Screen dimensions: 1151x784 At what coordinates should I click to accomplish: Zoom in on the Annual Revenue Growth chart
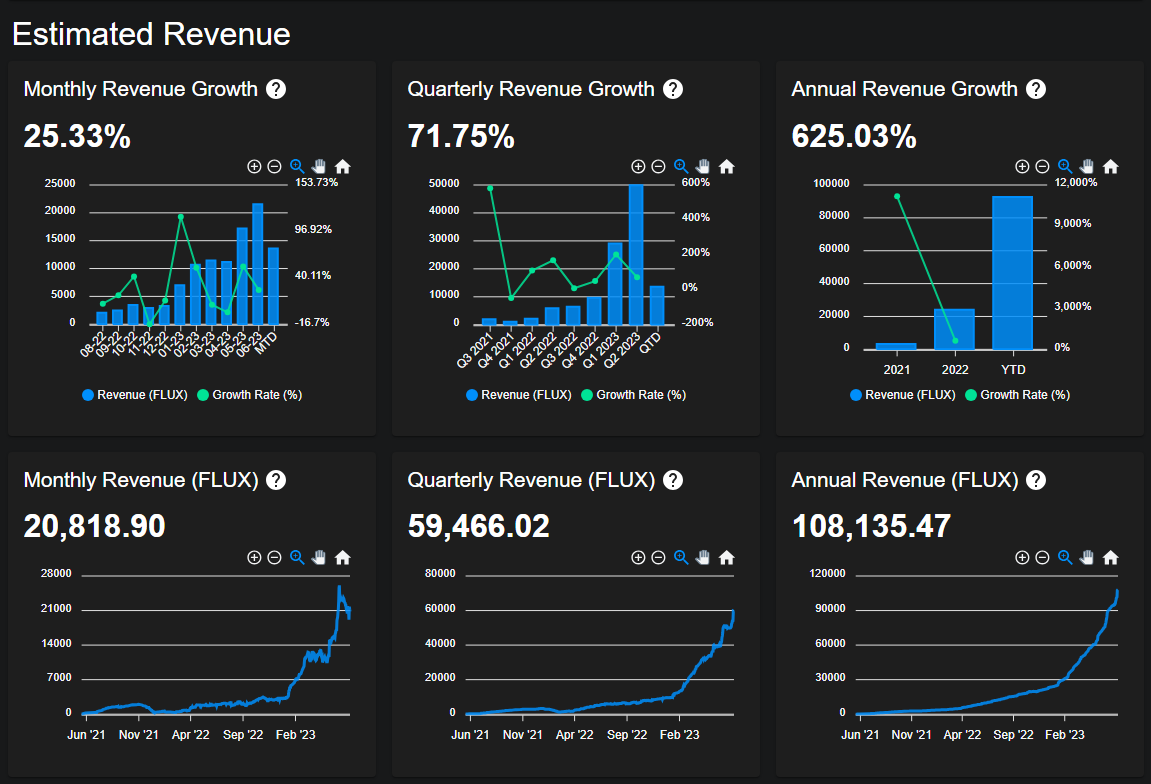1022,167
